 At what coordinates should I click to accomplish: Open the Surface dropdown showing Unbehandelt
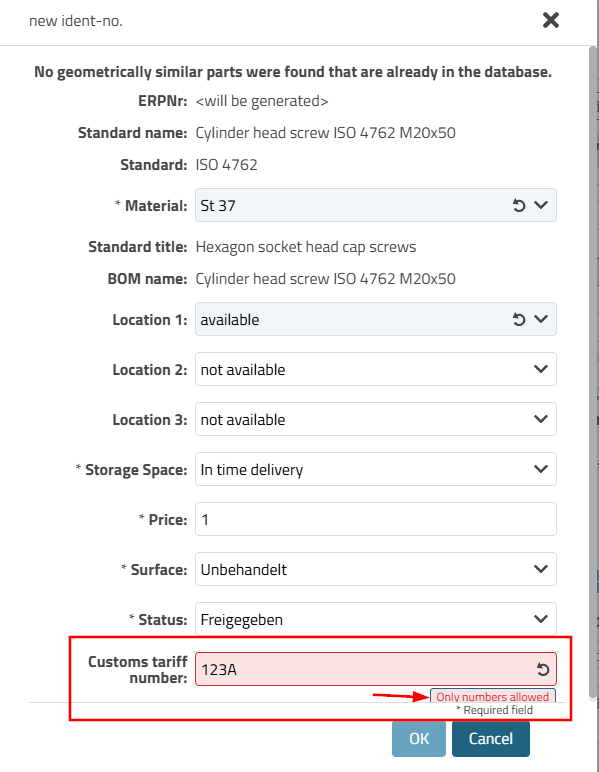[x=376, y=569]
